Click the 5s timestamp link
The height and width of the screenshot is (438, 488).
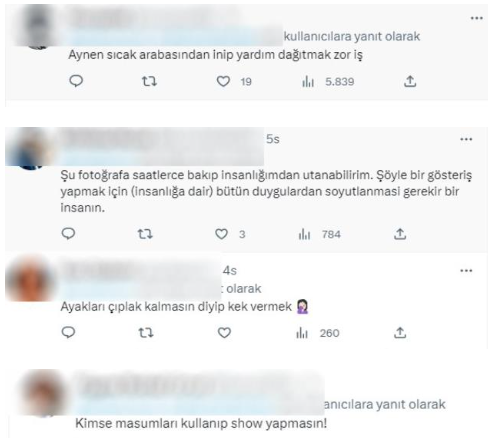273,139
